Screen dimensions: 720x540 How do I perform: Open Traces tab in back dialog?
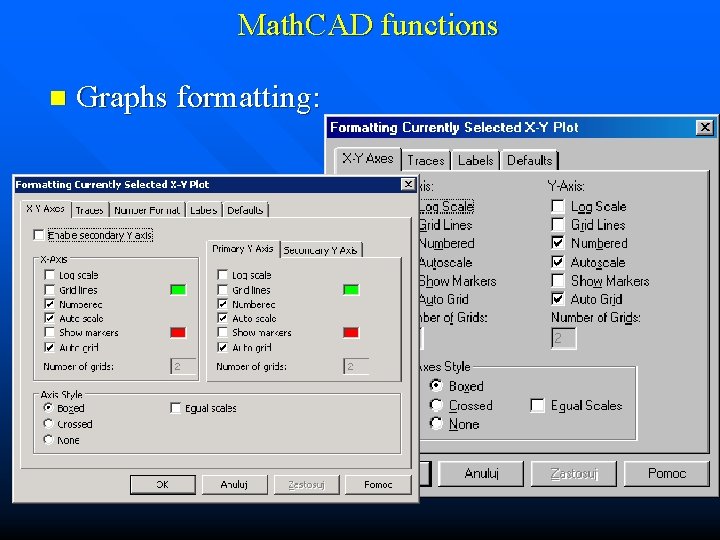coord(426,160)
